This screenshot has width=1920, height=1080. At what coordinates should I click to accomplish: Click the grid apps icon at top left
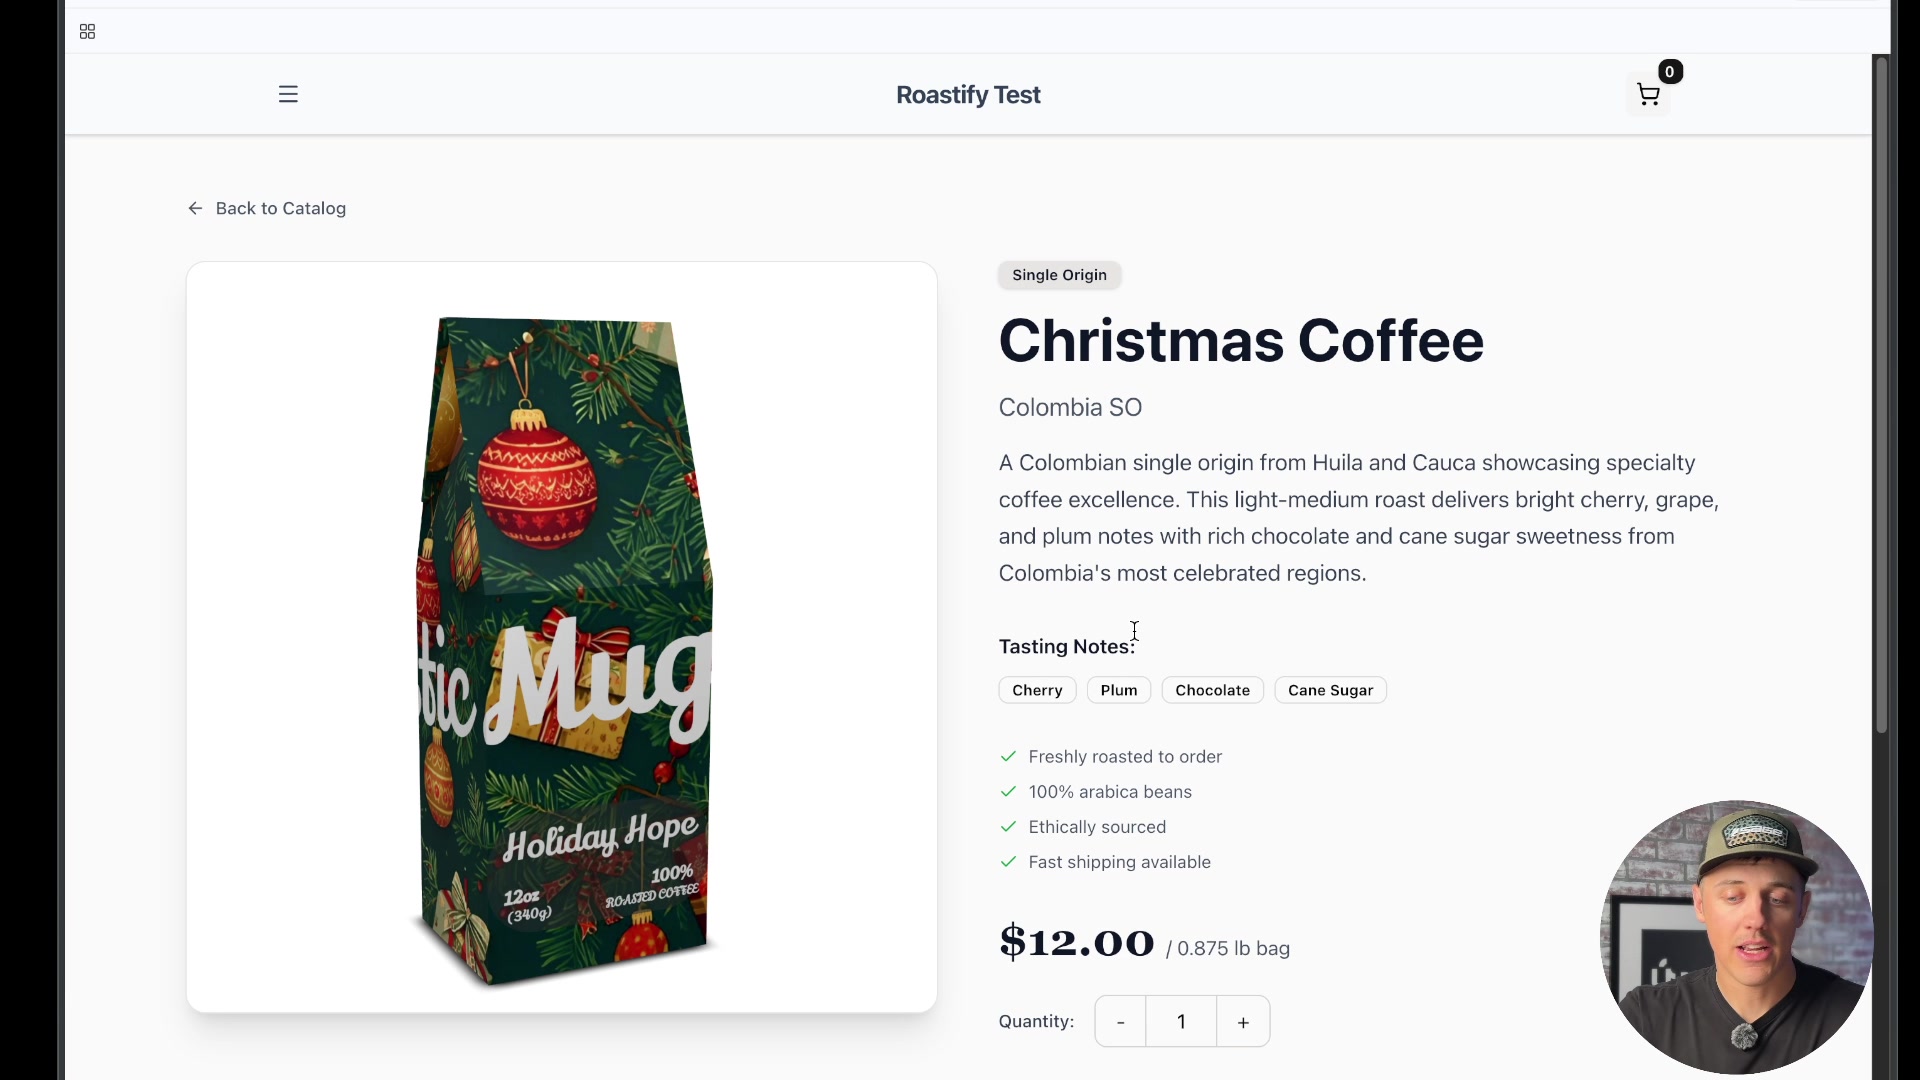87,32
